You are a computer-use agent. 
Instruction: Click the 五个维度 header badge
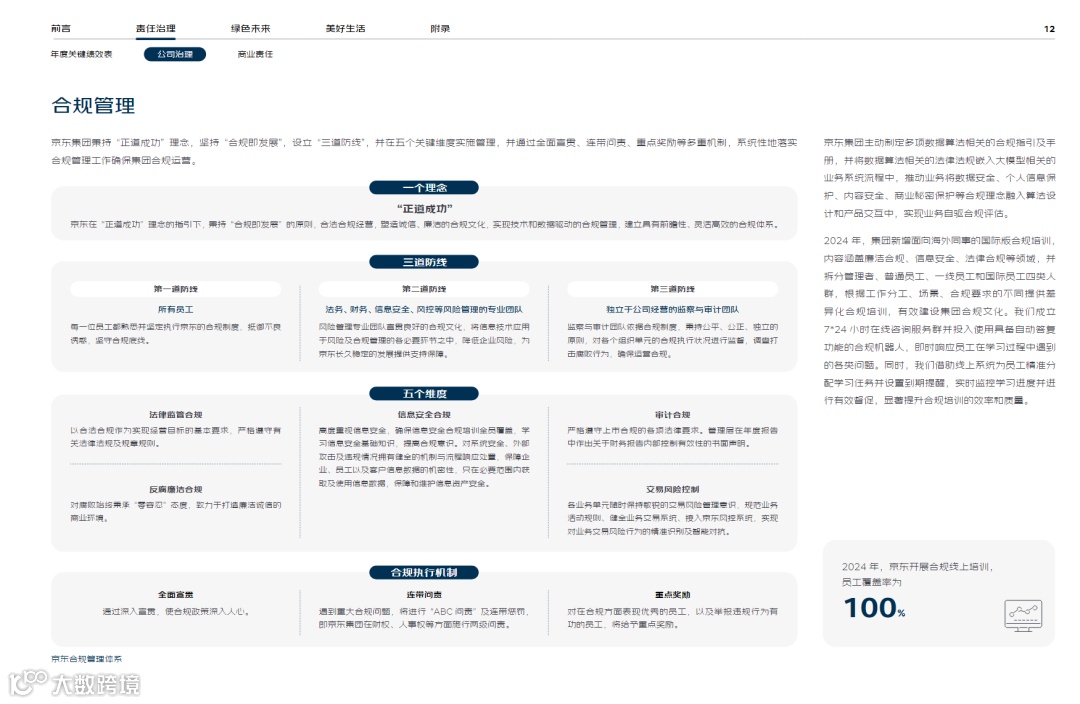pyautogui.click(x=424, y=393)
